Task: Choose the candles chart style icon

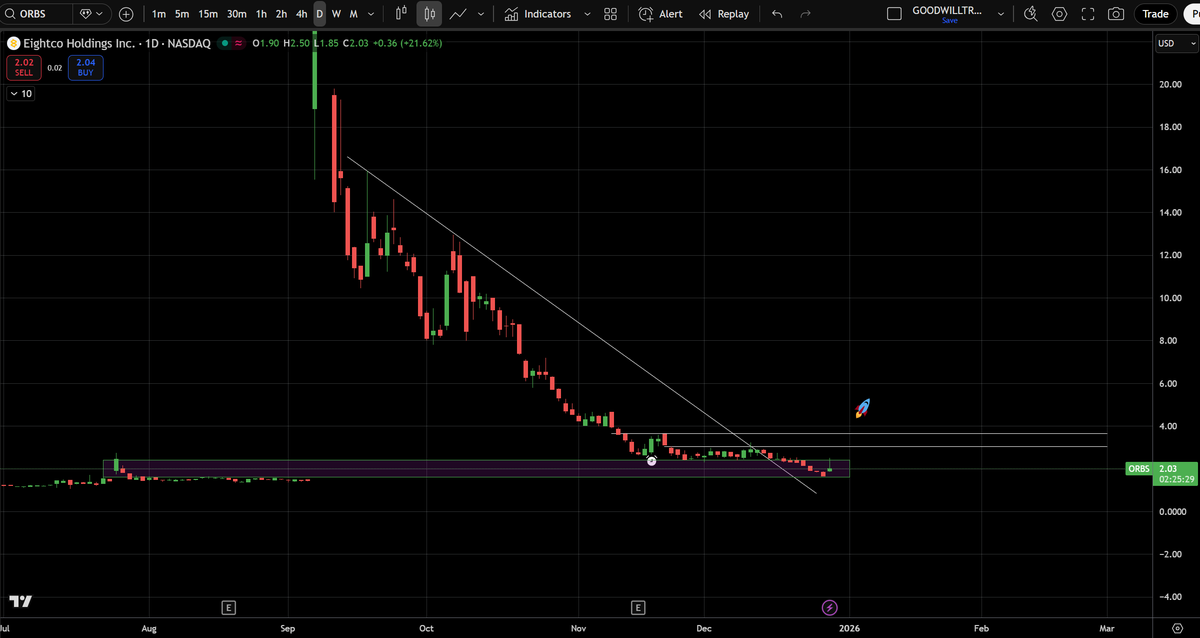Action: [430, 14]
